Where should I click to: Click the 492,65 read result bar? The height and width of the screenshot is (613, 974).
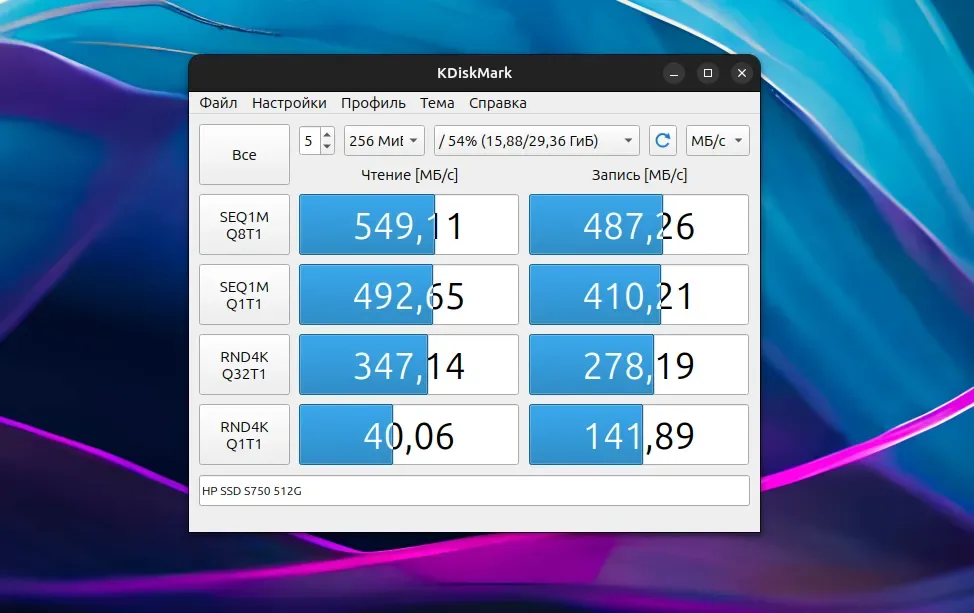[x=409, y=295]
